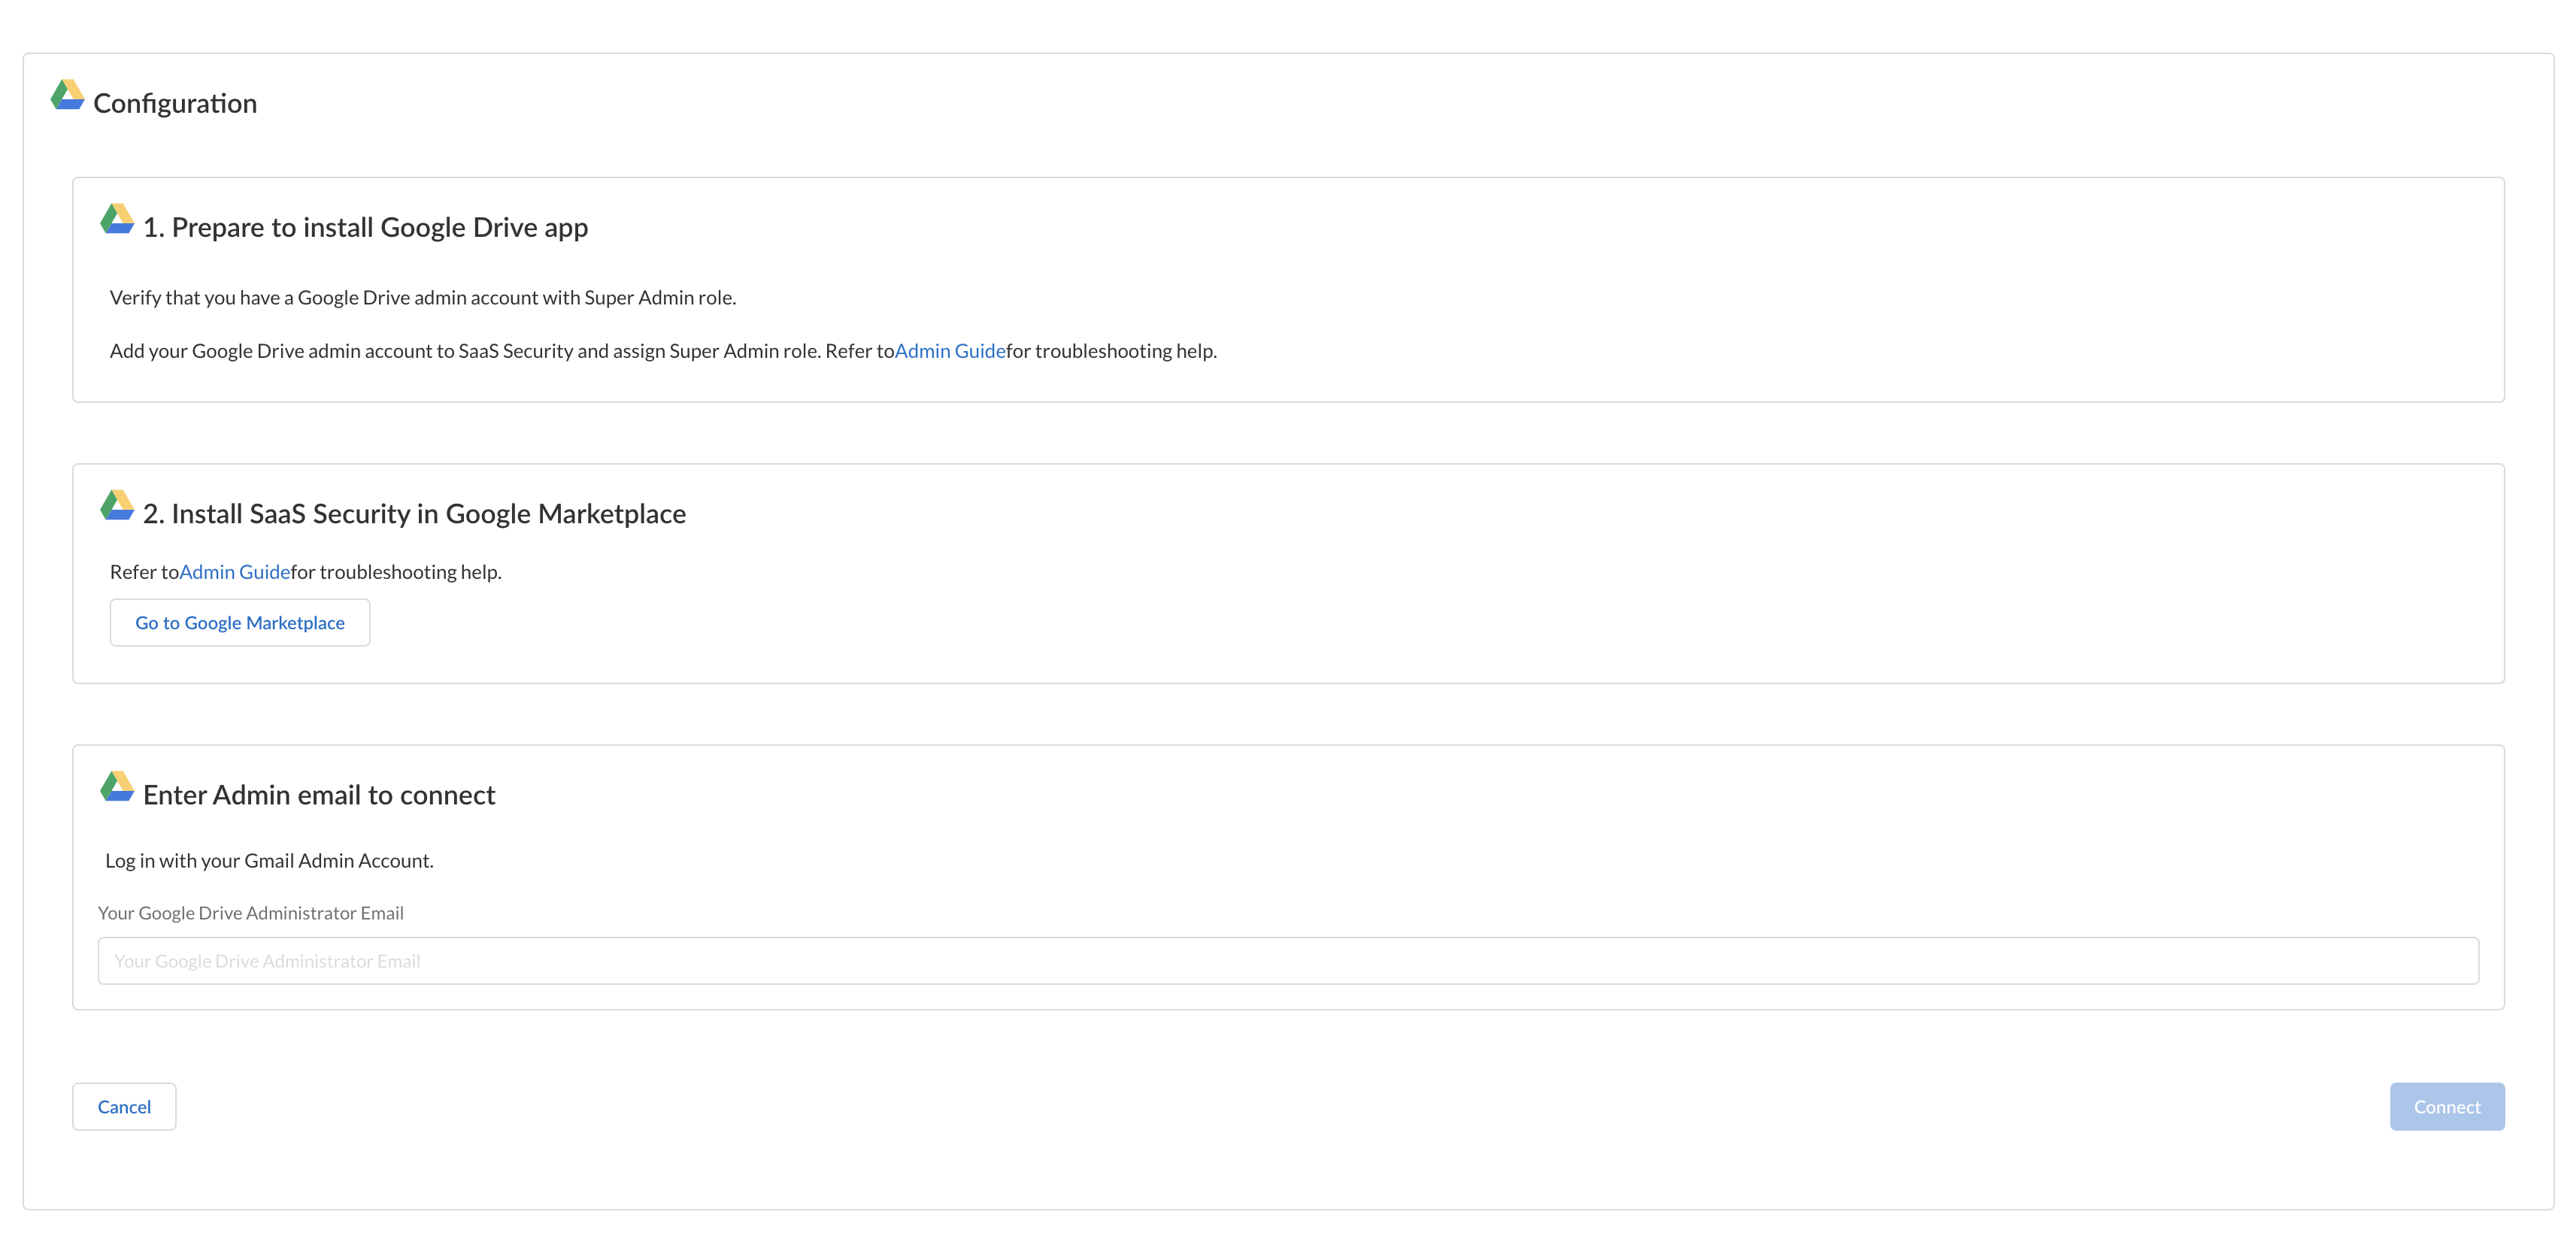Click the 'Enter Admin email to connect' heading
Screen dimensions: 2576x1242
(319, 795)
